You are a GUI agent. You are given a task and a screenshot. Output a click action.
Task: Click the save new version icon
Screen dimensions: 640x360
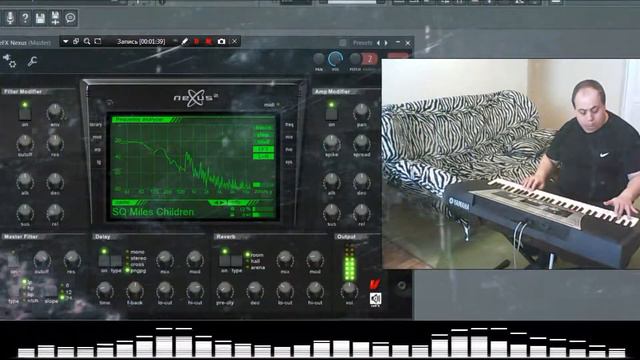tap(55, 18)
